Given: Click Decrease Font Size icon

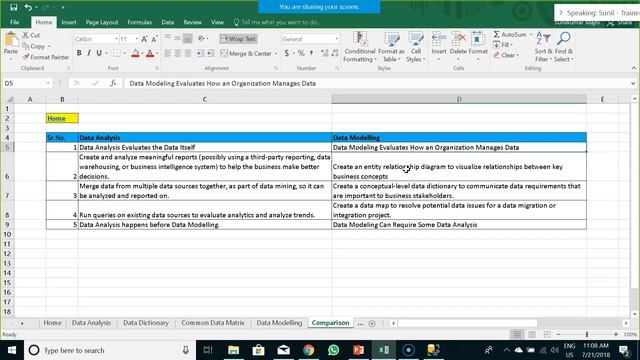Looking at the screenshot, I should (154, 39).
